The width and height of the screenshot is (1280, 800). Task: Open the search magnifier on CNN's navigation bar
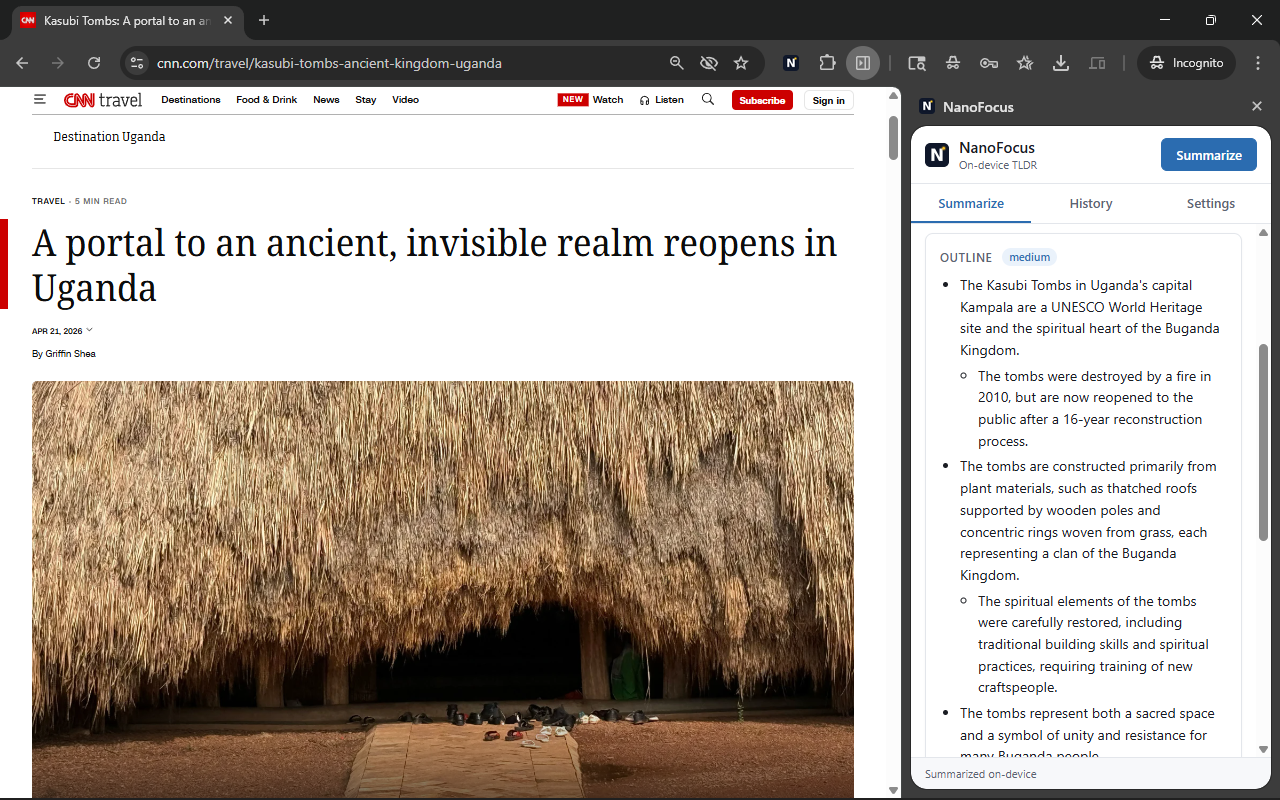pyautogui.click(x=708, y=99)
